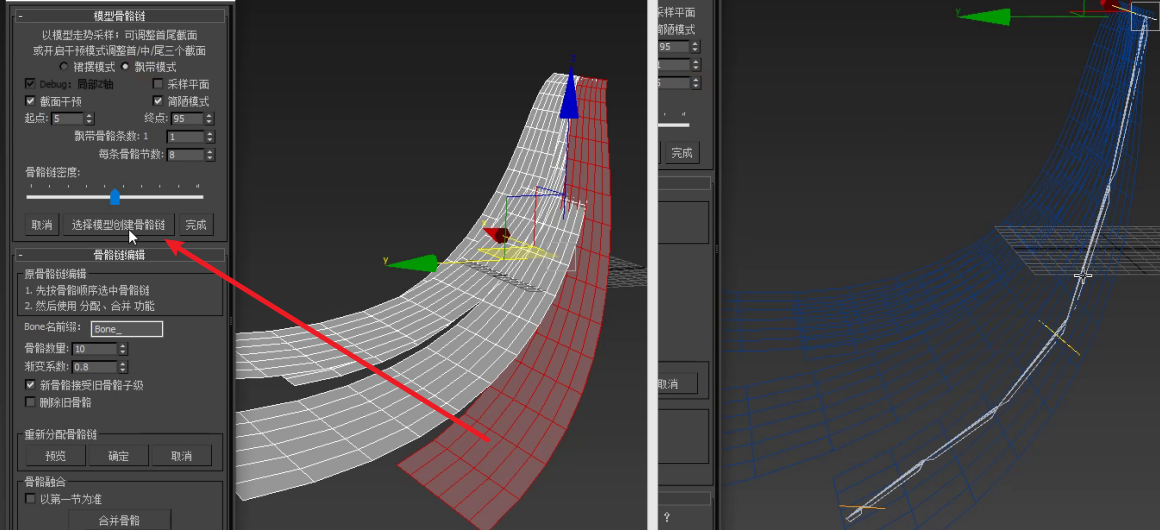Click the Bone名前缀 text field

[127, 329]
